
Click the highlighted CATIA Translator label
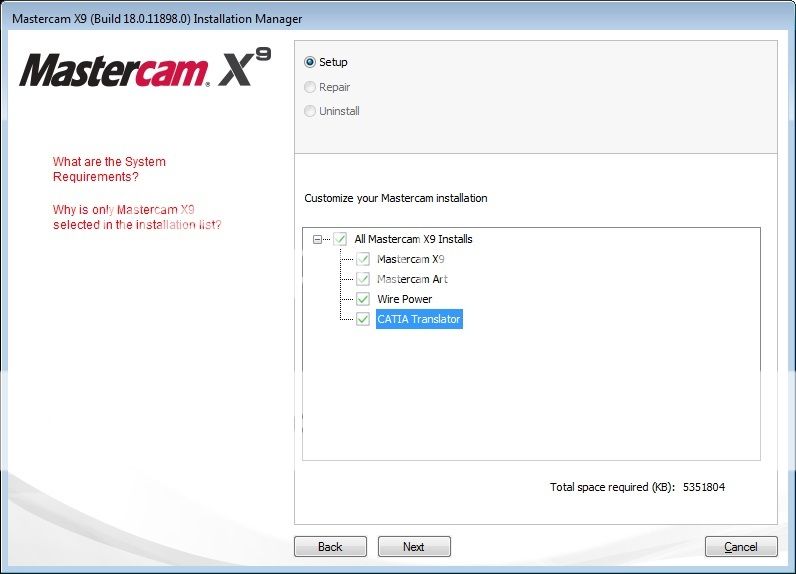(x=419, y=319)
